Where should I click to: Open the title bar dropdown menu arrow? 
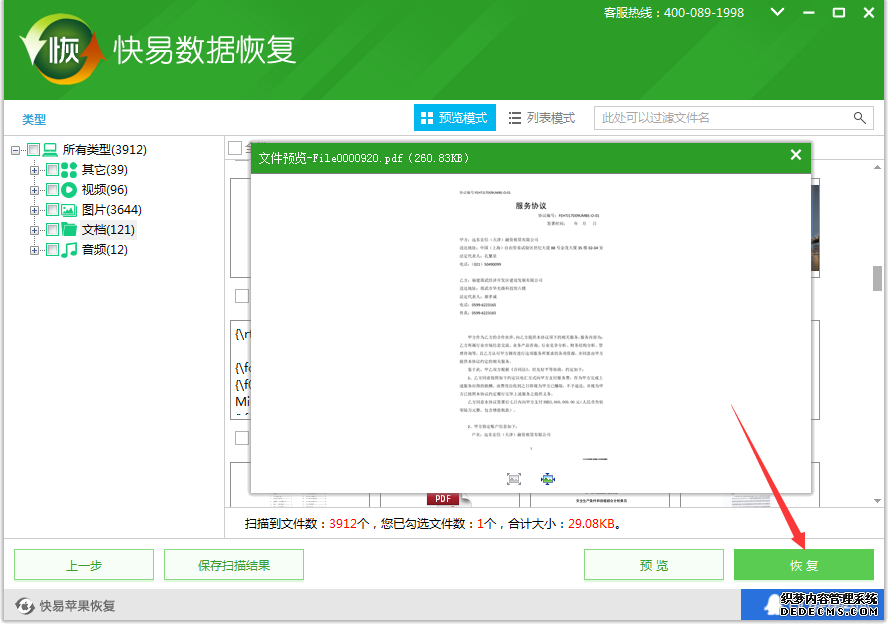(x=776, y=12)
